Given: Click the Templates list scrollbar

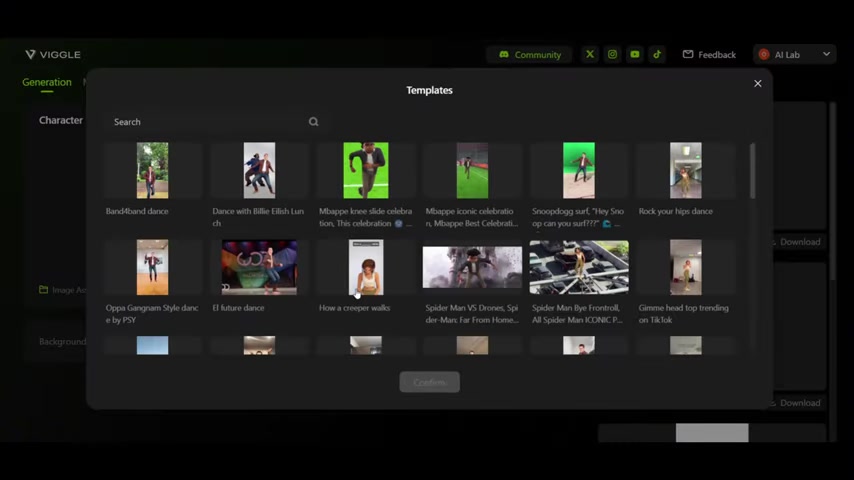Looking at the screenshot, I should pyautogui.click(x=752, y=171).
